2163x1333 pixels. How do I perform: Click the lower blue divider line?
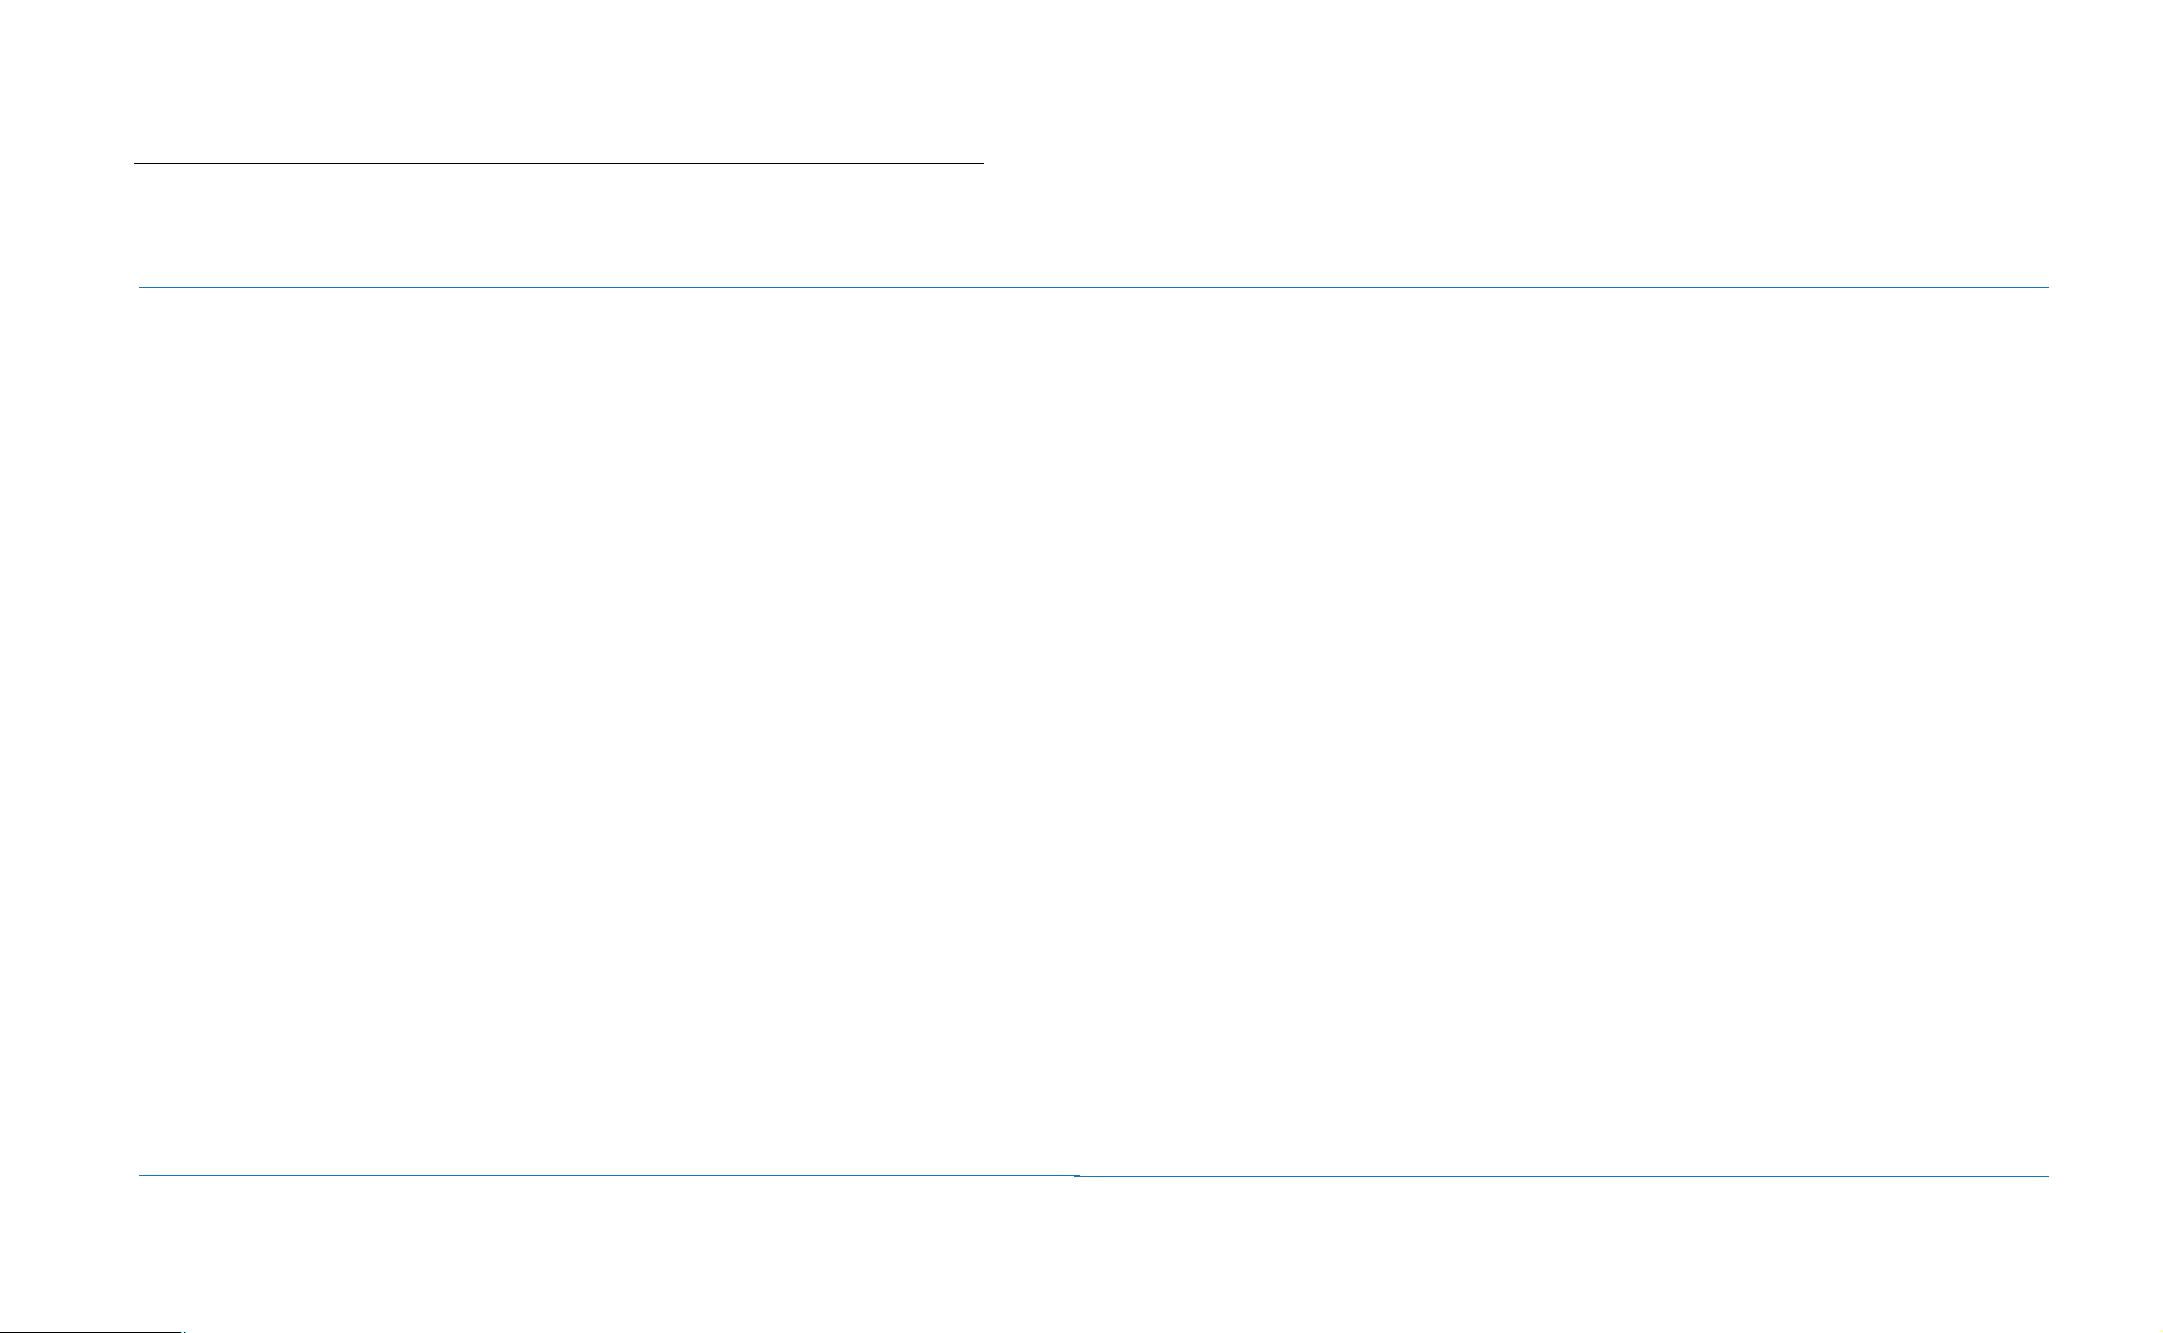(x=1093, y=1176)
